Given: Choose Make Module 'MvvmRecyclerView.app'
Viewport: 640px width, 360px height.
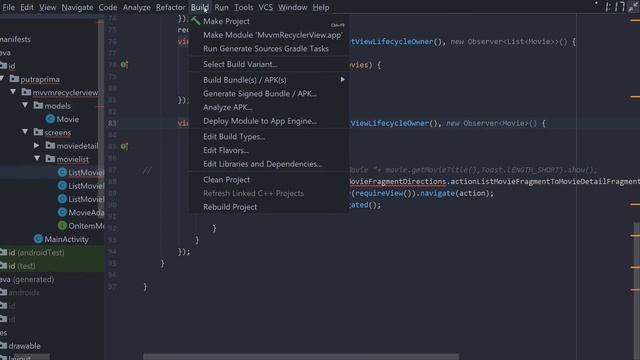Looking at the screenshot, I should (x=269, y=35).
